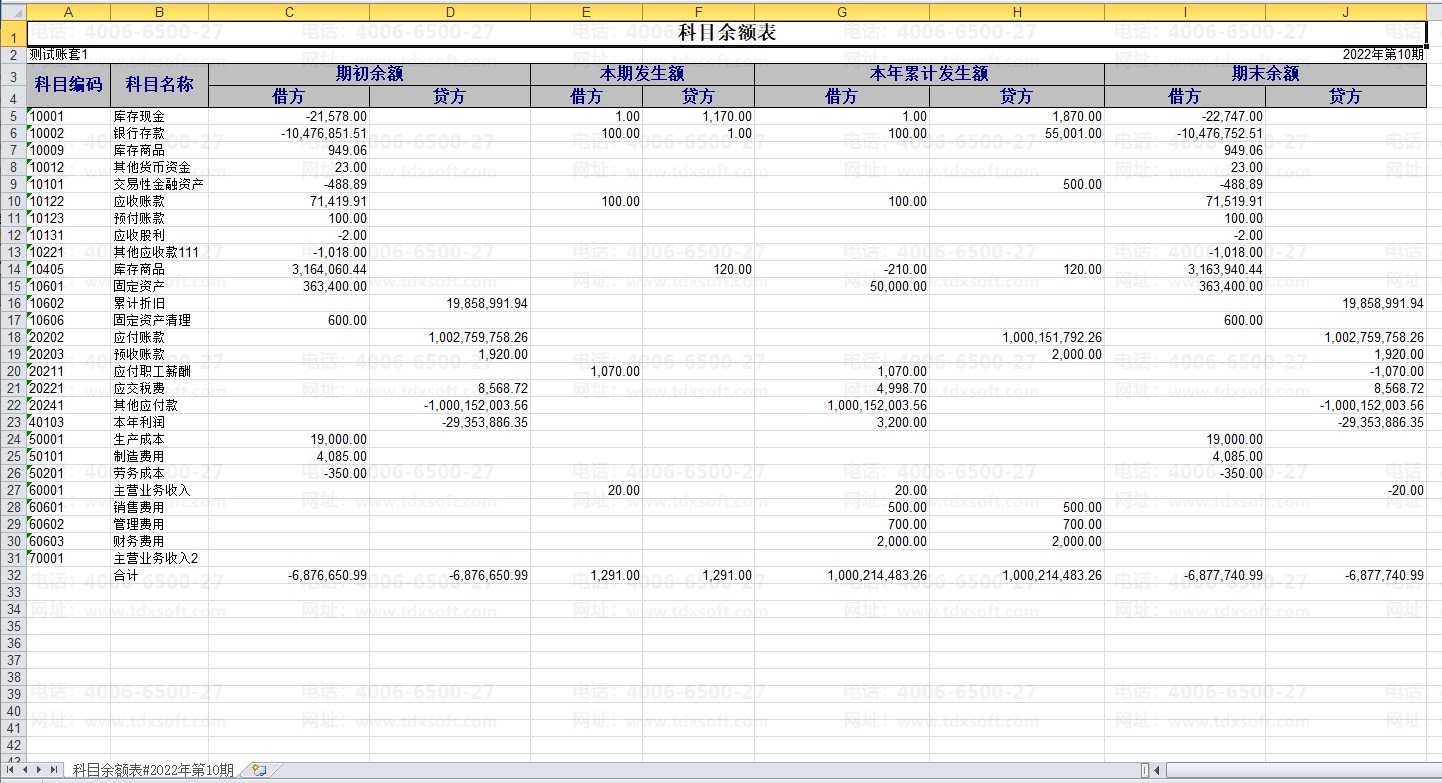Click the 本期发生额 header cell
Screen dimensions: 1442x783
(642, 74)
